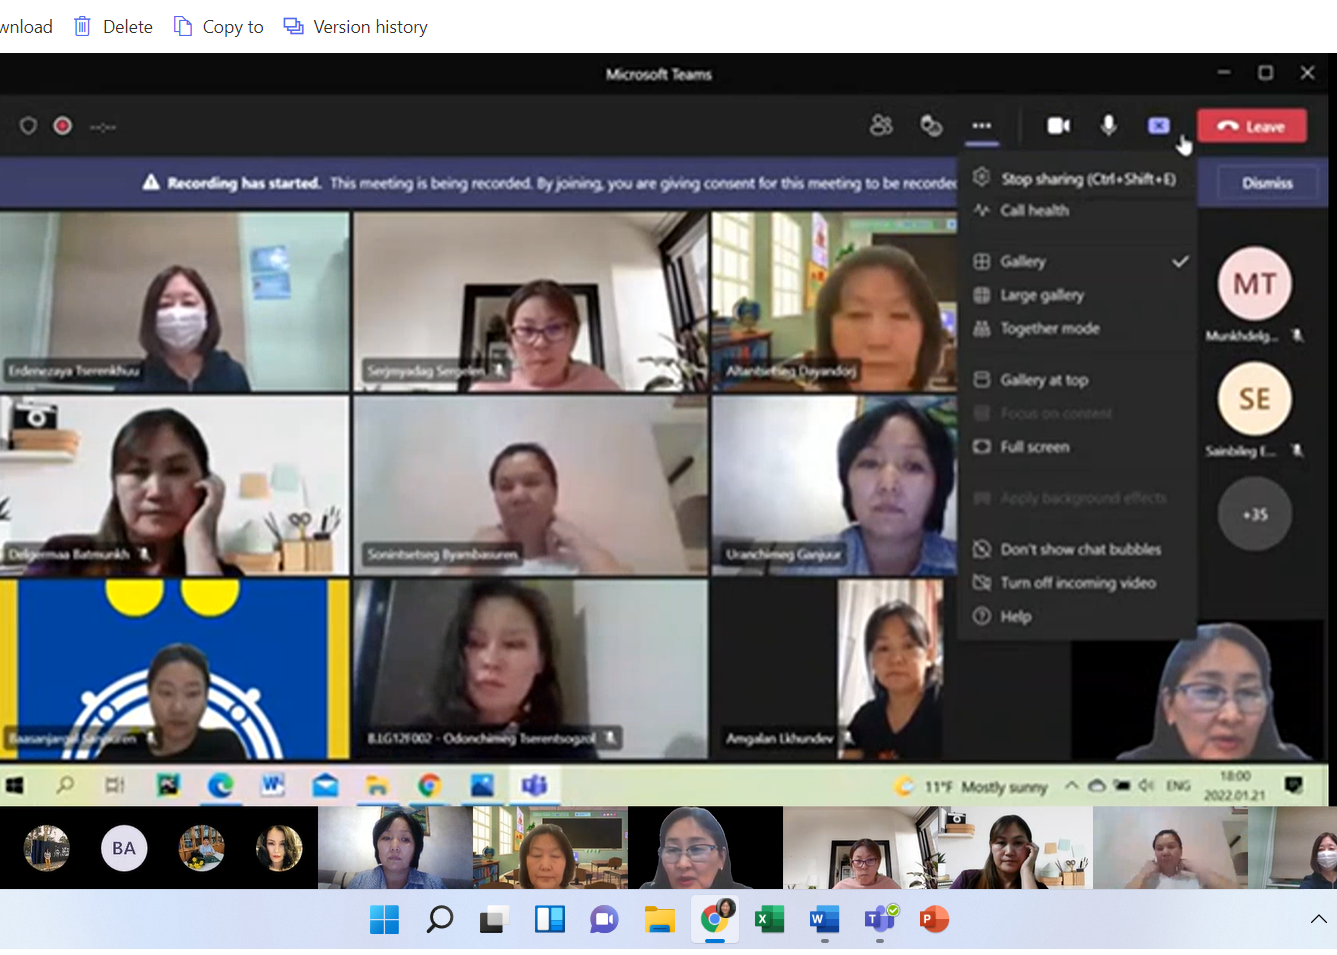Click the 'Amgalan Lkhundev' name label
Image resolution: width=1337 pixels, height=955 pixels.
click(779, 738)
